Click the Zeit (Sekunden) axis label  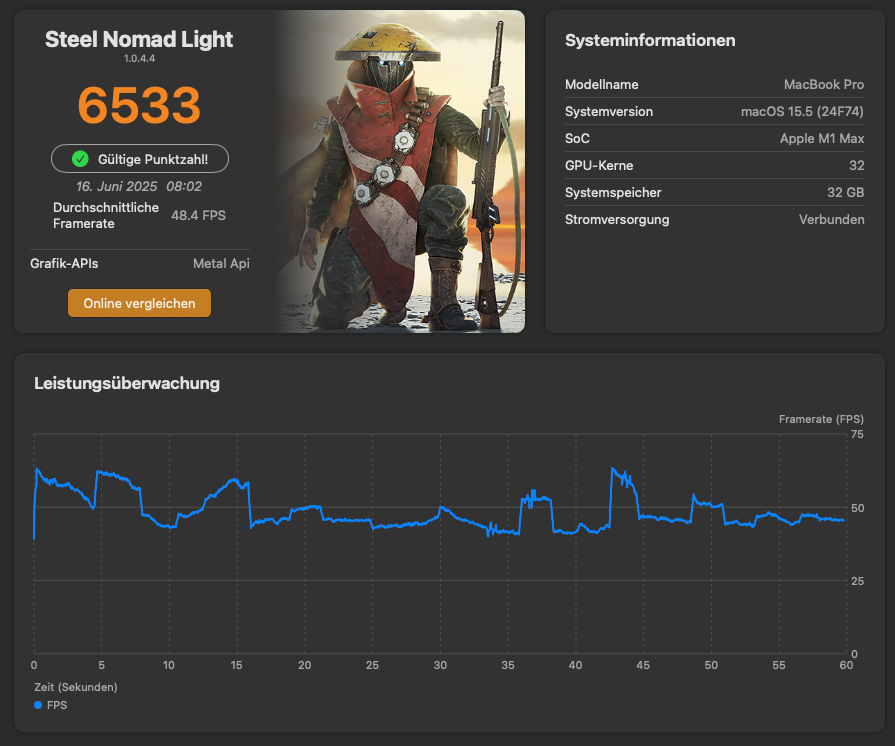pyautogui.click(x=76, y=687)
